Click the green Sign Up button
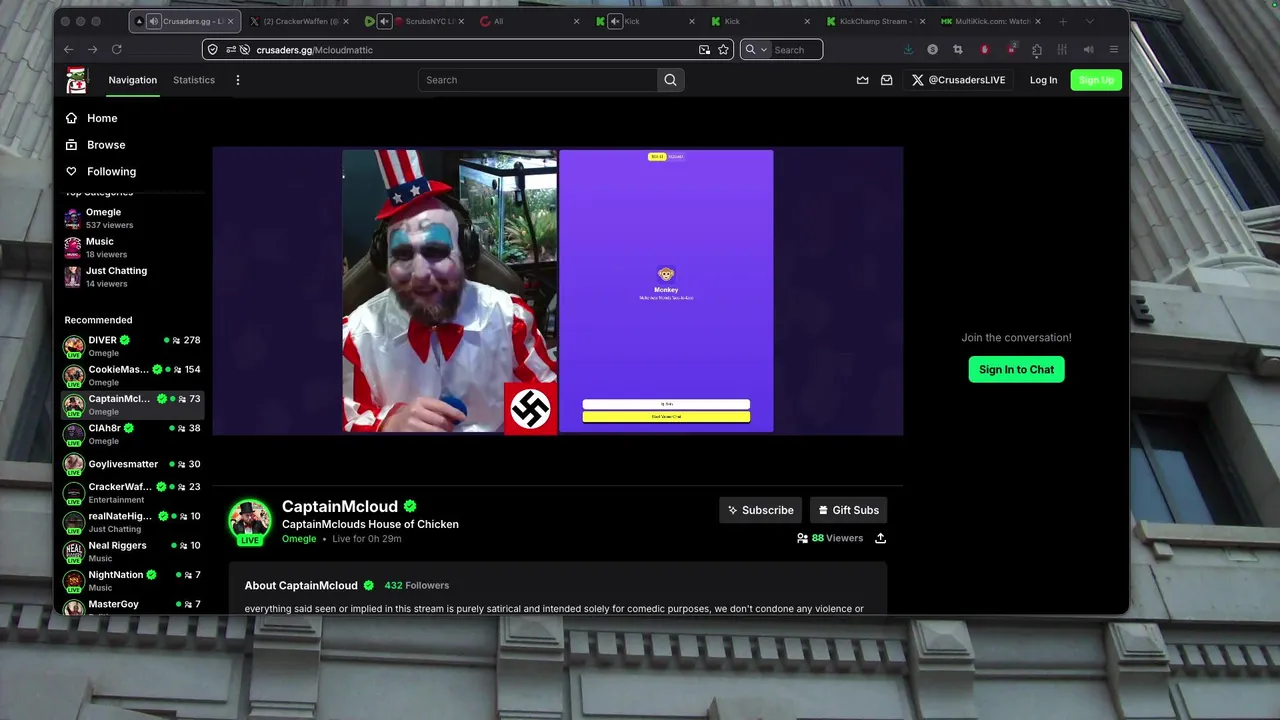The width and height of the screenshot is (1280, 720). 1096,80
